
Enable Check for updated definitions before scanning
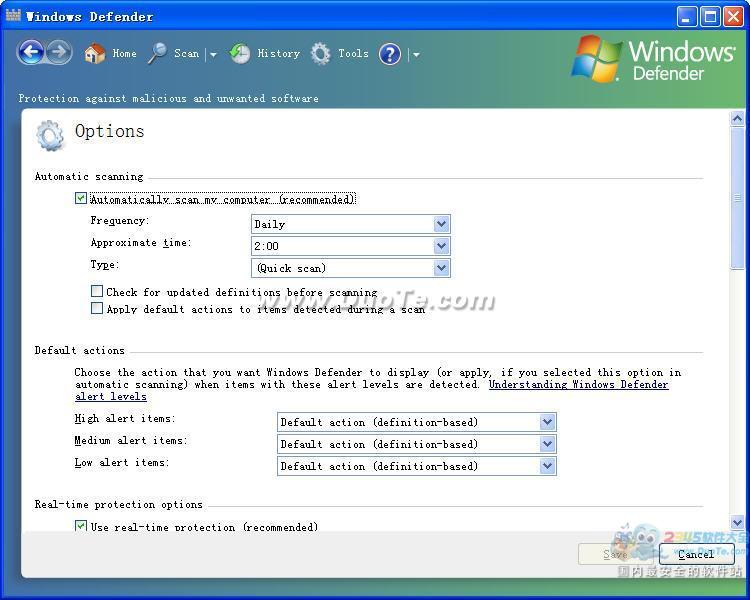pos(97,291)
